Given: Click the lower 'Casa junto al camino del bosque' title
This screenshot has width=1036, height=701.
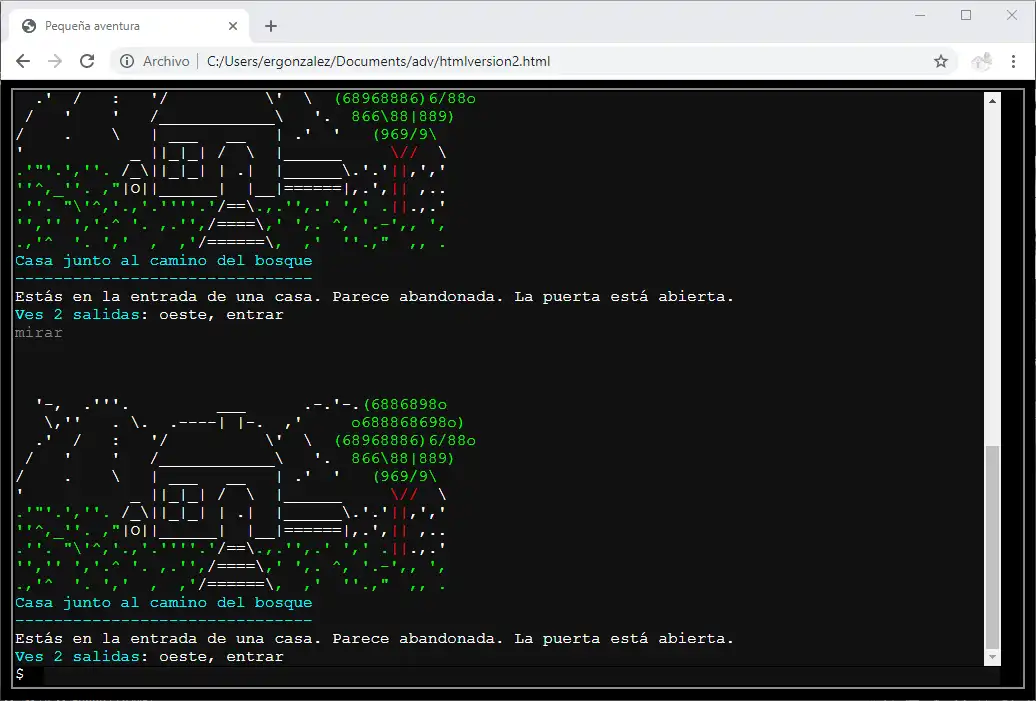Looking at the screenshot, I should (163, 603).
